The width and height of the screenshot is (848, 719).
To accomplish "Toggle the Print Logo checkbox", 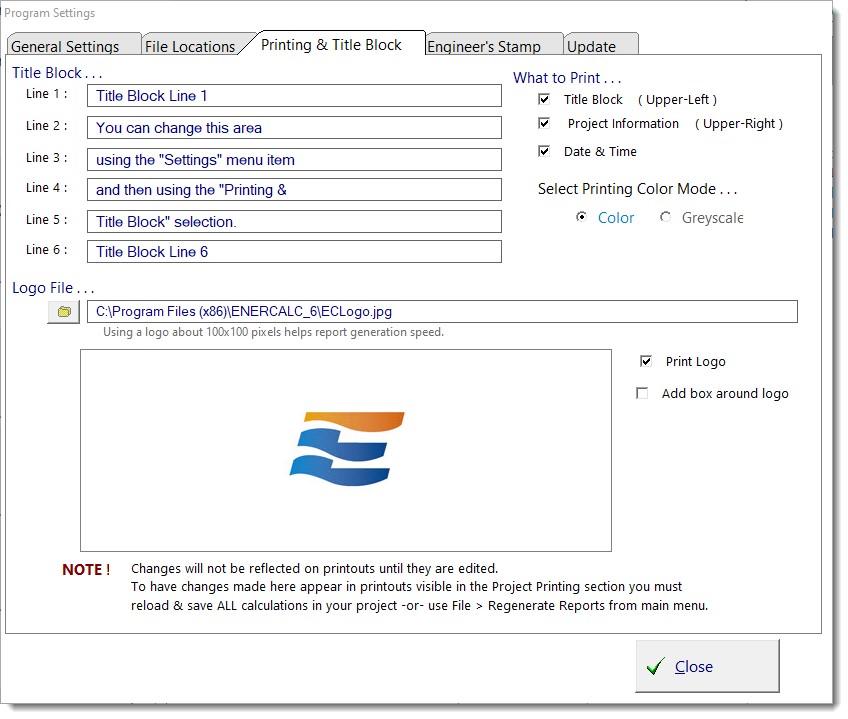I will [x=646, y=362].
